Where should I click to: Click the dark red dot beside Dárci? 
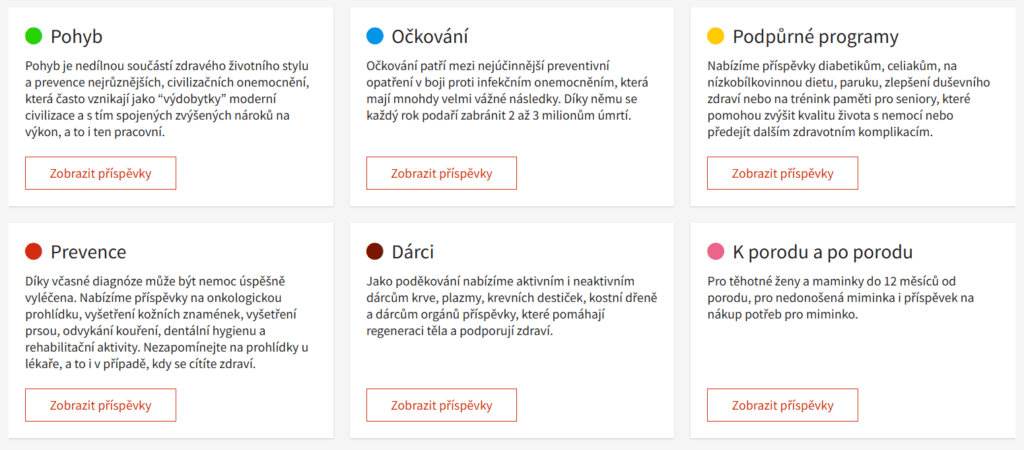375,251
